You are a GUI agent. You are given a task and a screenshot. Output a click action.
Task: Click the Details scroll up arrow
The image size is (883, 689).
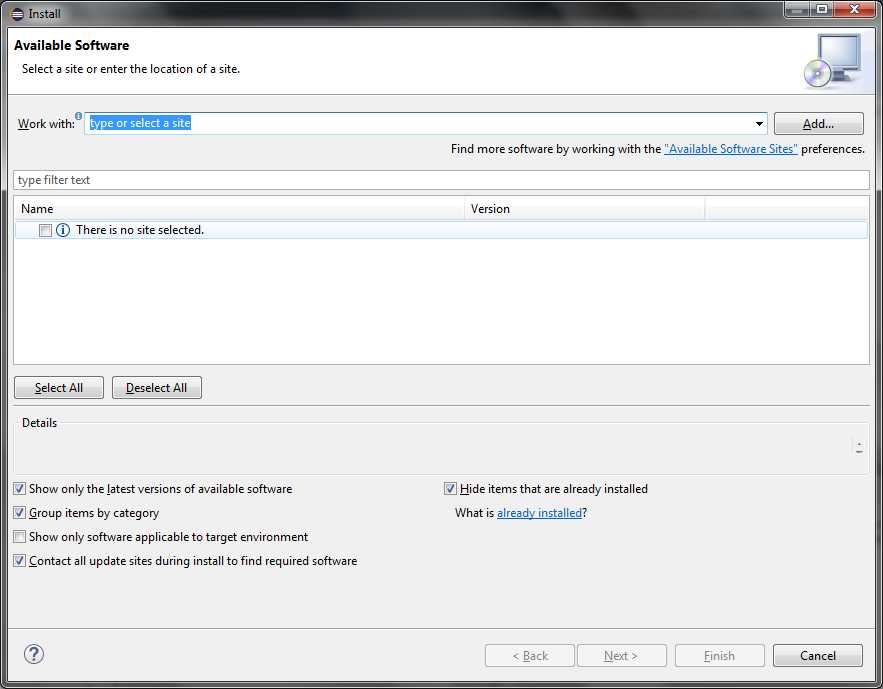859,442
